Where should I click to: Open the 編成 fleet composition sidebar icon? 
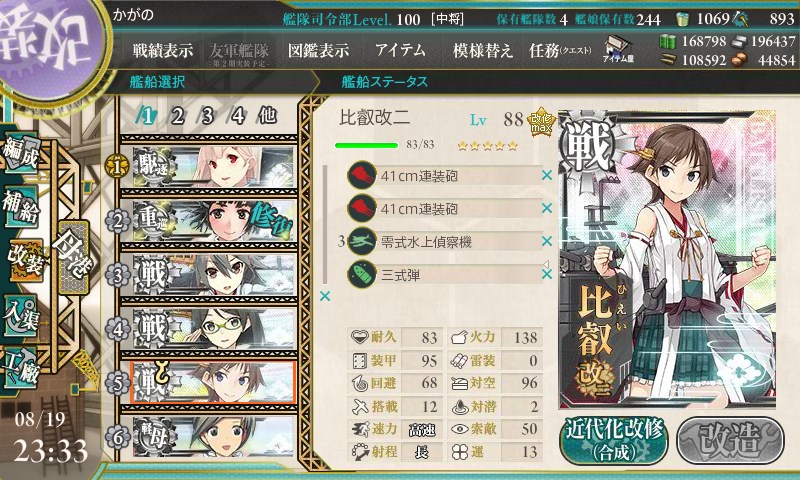point(21,153)
